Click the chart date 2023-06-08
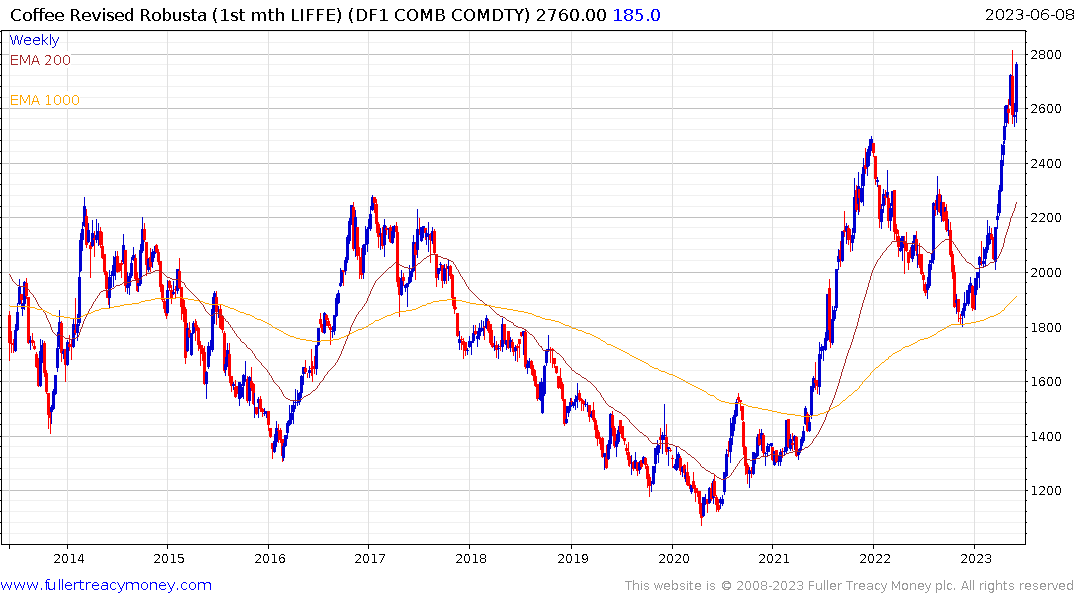This screenshot has width=1075, height=600. (x=1029, y=15)
